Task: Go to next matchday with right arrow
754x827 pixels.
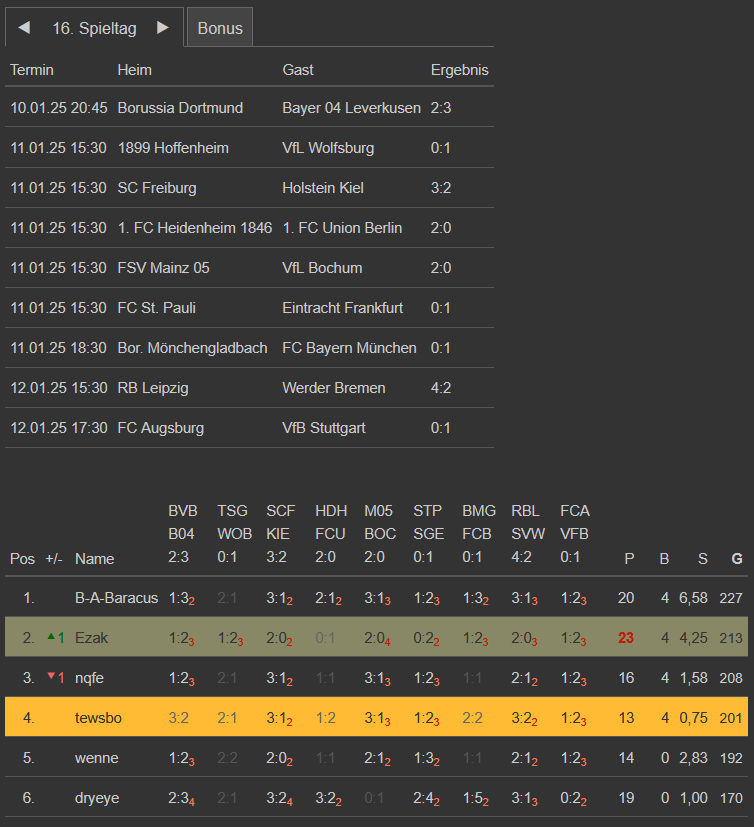Action: [x=162, y=28]
